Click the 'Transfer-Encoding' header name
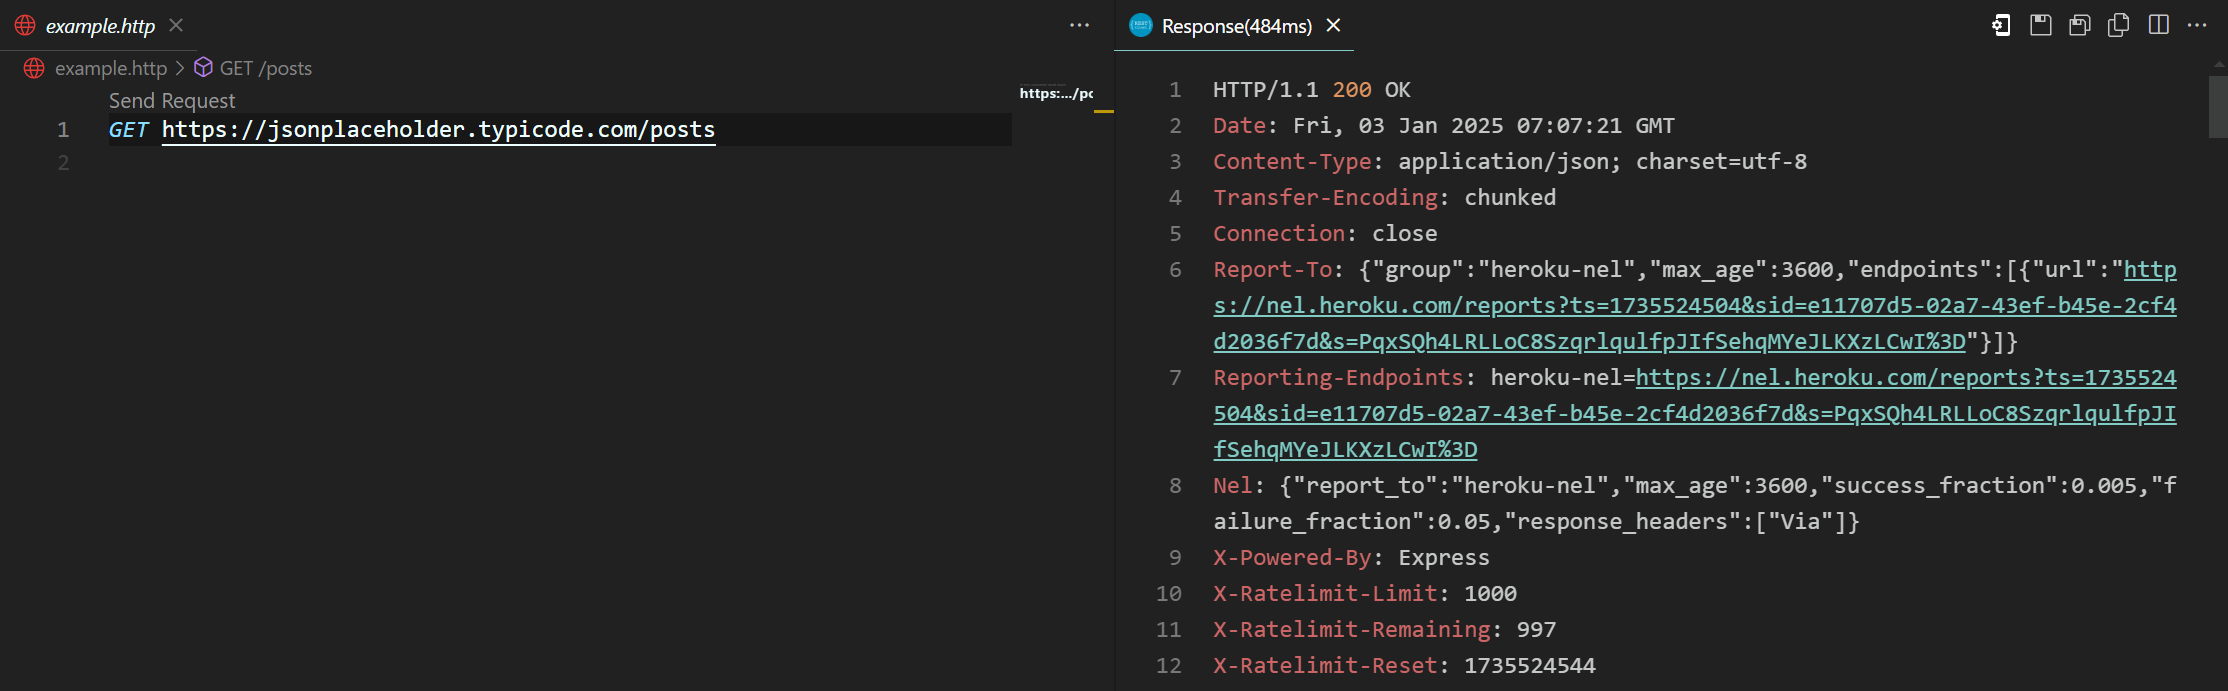2228x691 pixels. coord(1325,198)
